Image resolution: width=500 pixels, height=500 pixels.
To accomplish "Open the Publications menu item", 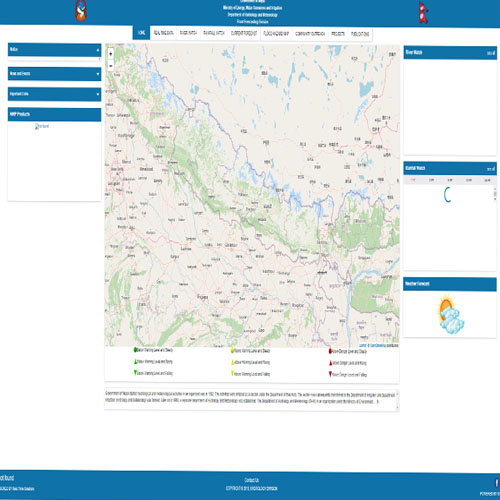I will (x=360, y=34).
